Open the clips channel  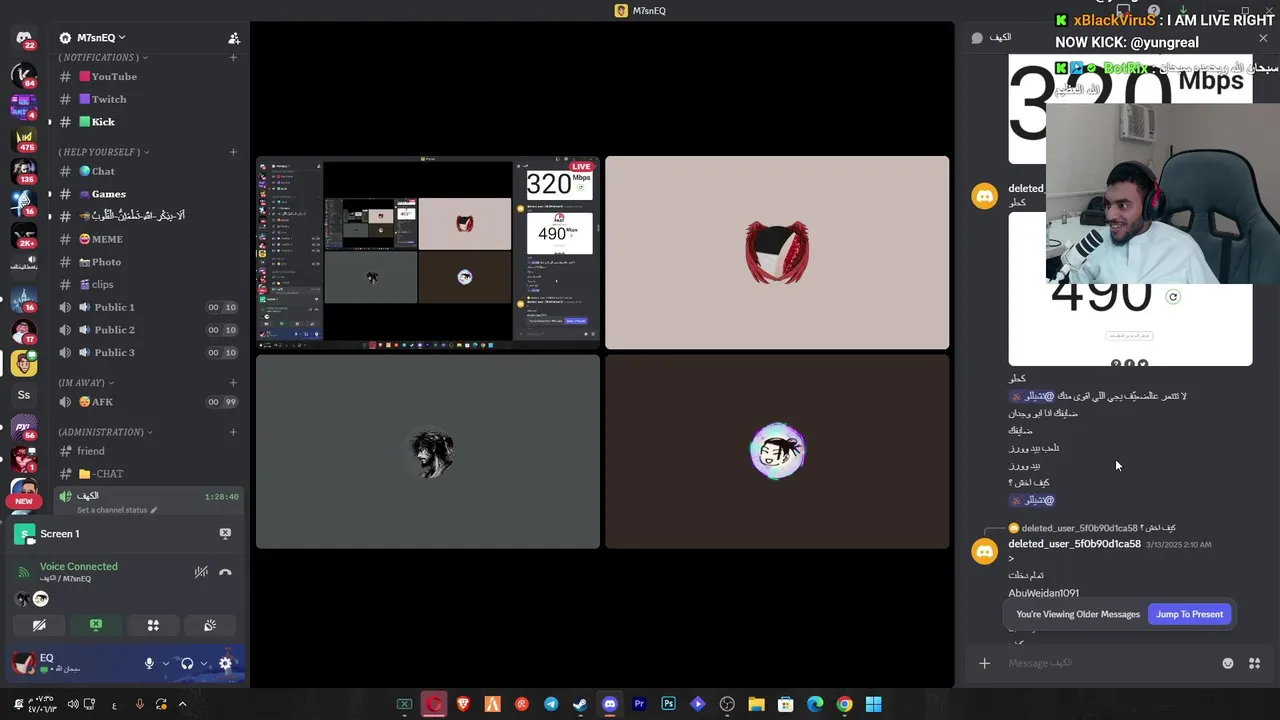[x=146, y=284]
